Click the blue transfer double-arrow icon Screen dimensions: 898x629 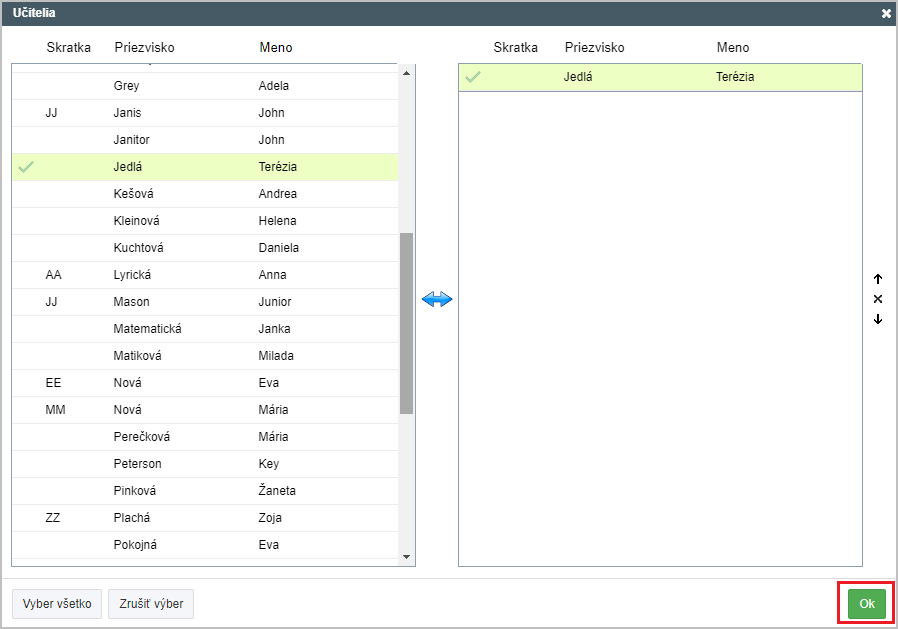point(437,299)
